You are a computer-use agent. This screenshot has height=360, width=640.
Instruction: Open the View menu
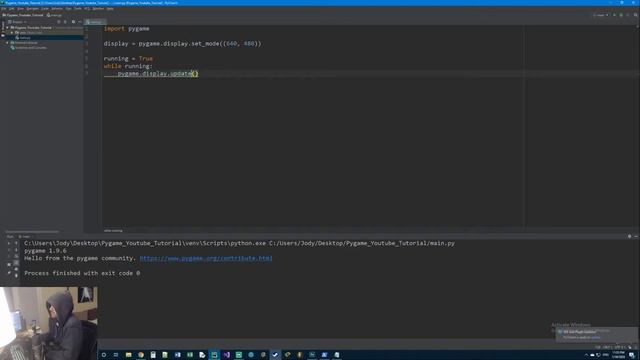(20, 9)
